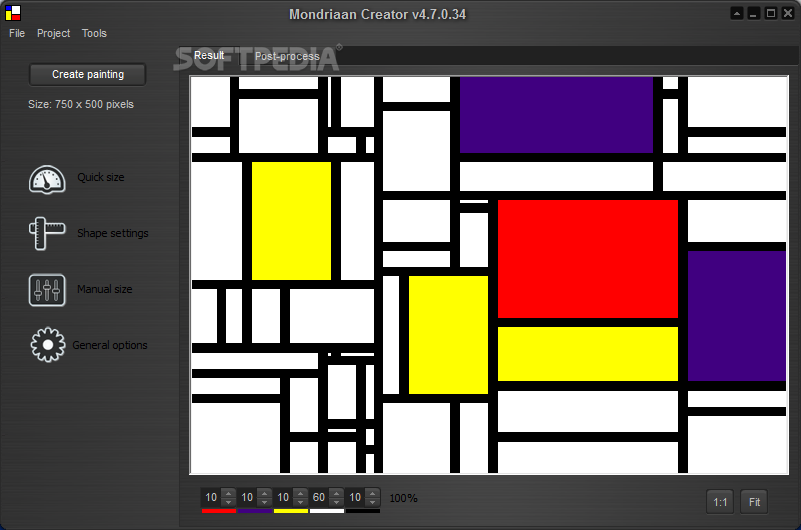Click the Create painting button
The width and height of the screenshot is (801, 530).
88,75
